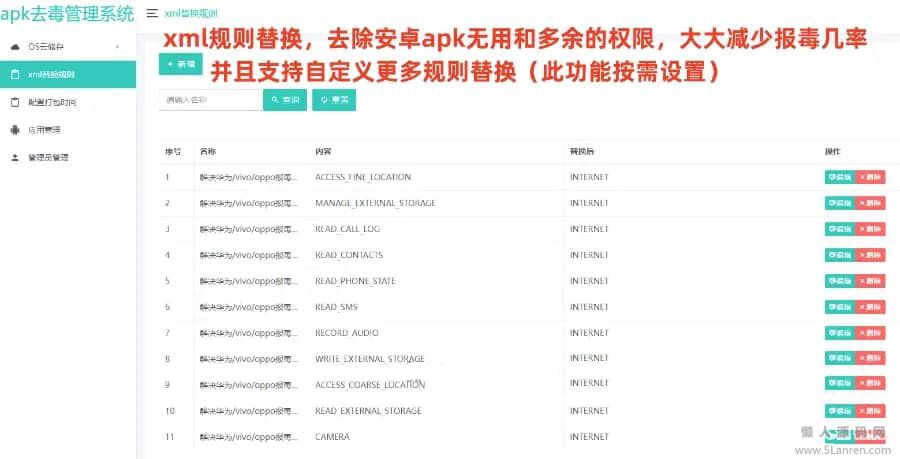
Task: Click the 序号 column header
Action: (x=173, y=151)
